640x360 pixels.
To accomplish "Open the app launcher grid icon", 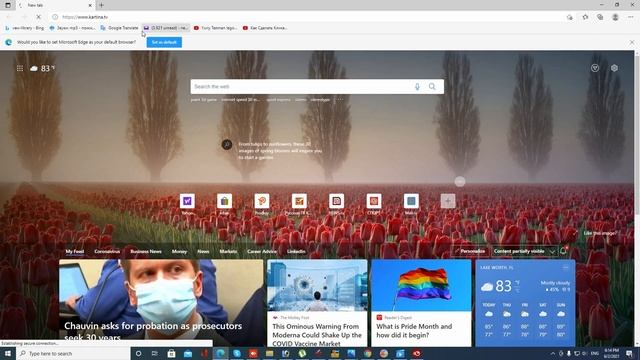I will (20, 68).
